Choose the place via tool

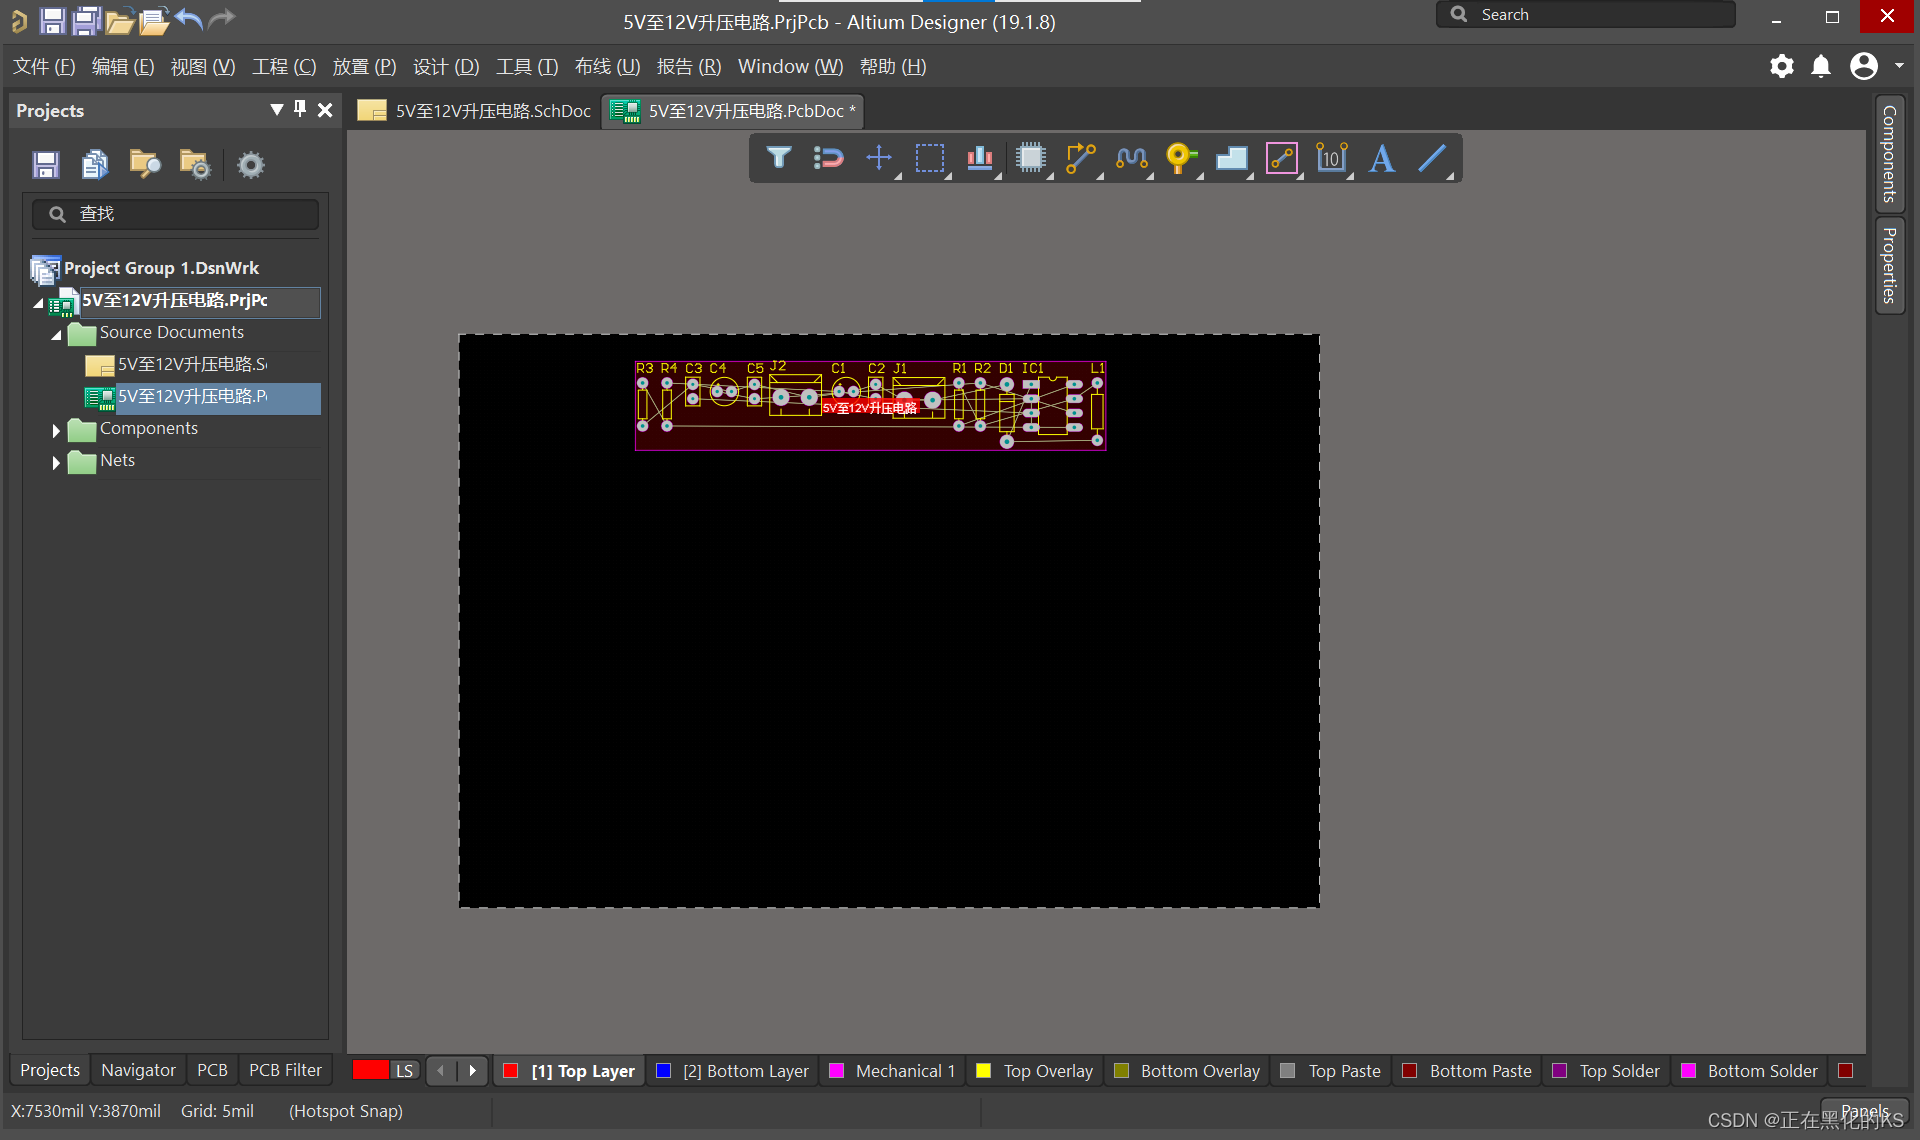click(1180, 158)
